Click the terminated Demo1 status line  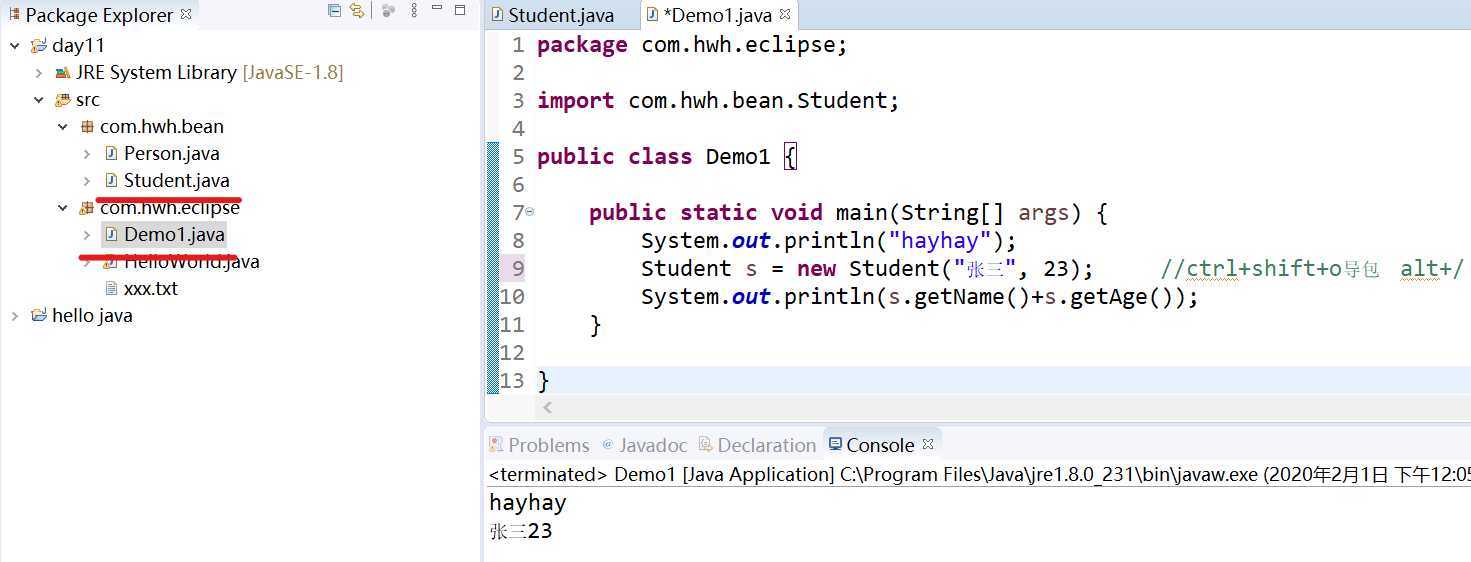tap(979, 474)
